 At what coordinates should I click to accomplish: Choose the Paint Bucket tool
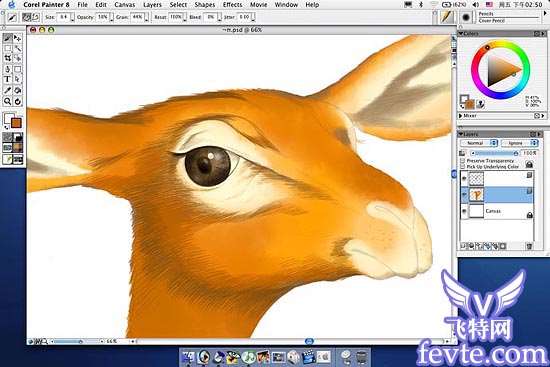(x=18, y=90)
